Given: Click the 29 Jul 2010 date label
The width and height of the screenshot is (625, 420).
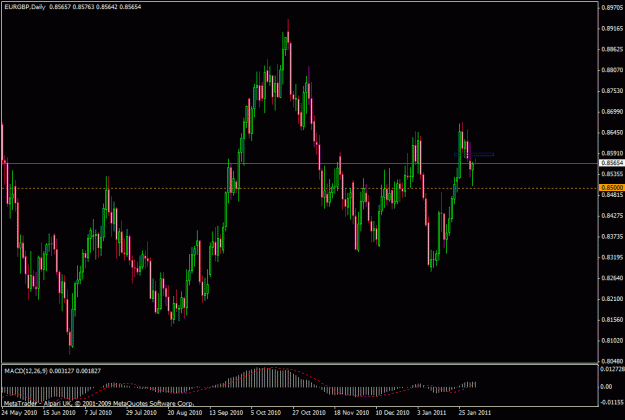Looking at the screenshot, I should pos(141,413).
